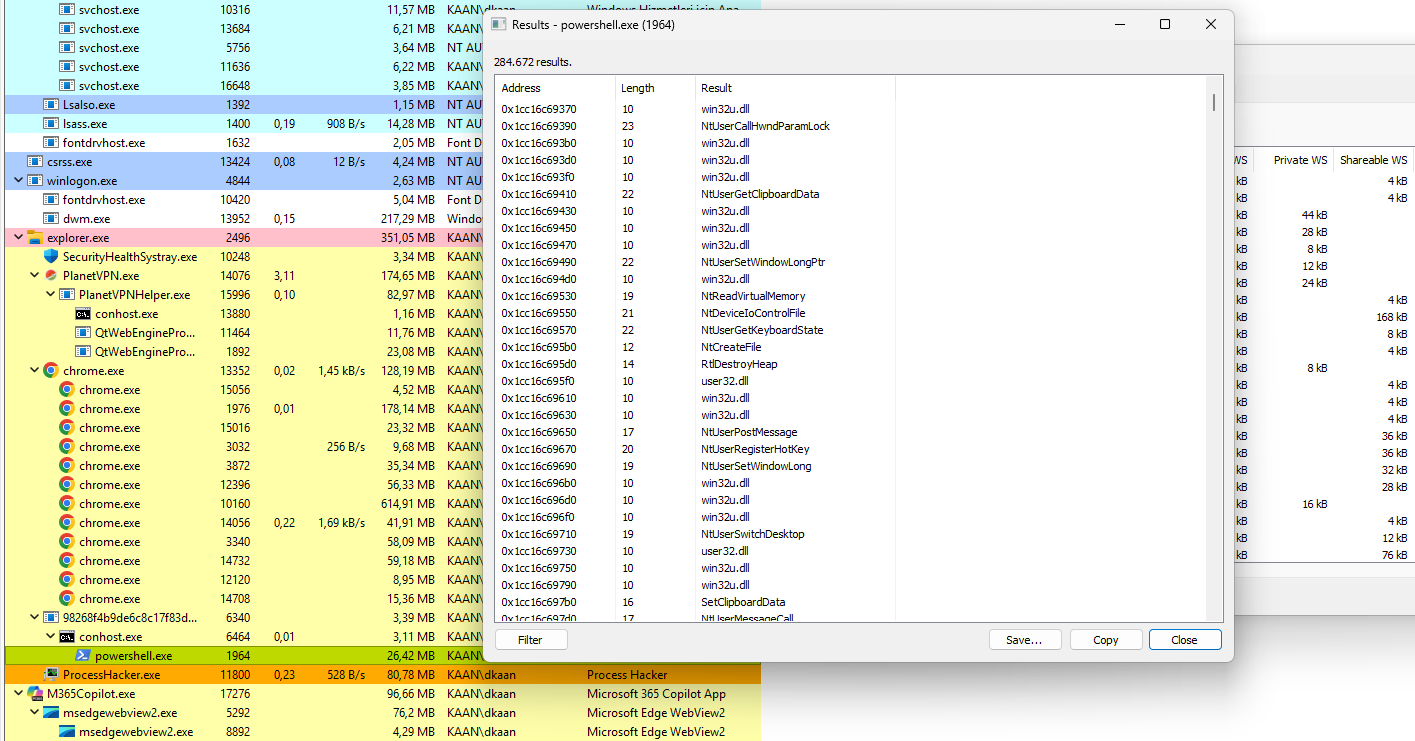Viewport: 1415px width, 741px height.
Task: Click the Copy button in Results dialog
Action: click(1106, 640)
